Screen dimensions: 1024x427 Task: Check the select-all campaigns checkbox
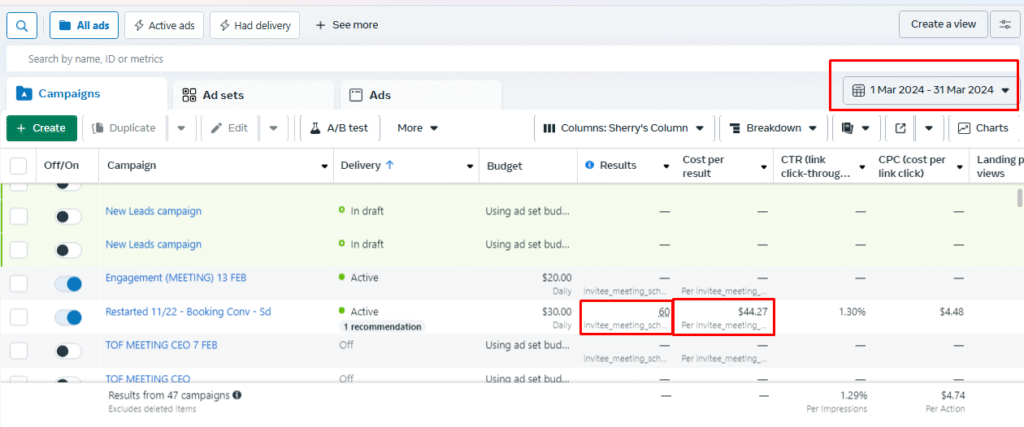click(19, 165)
